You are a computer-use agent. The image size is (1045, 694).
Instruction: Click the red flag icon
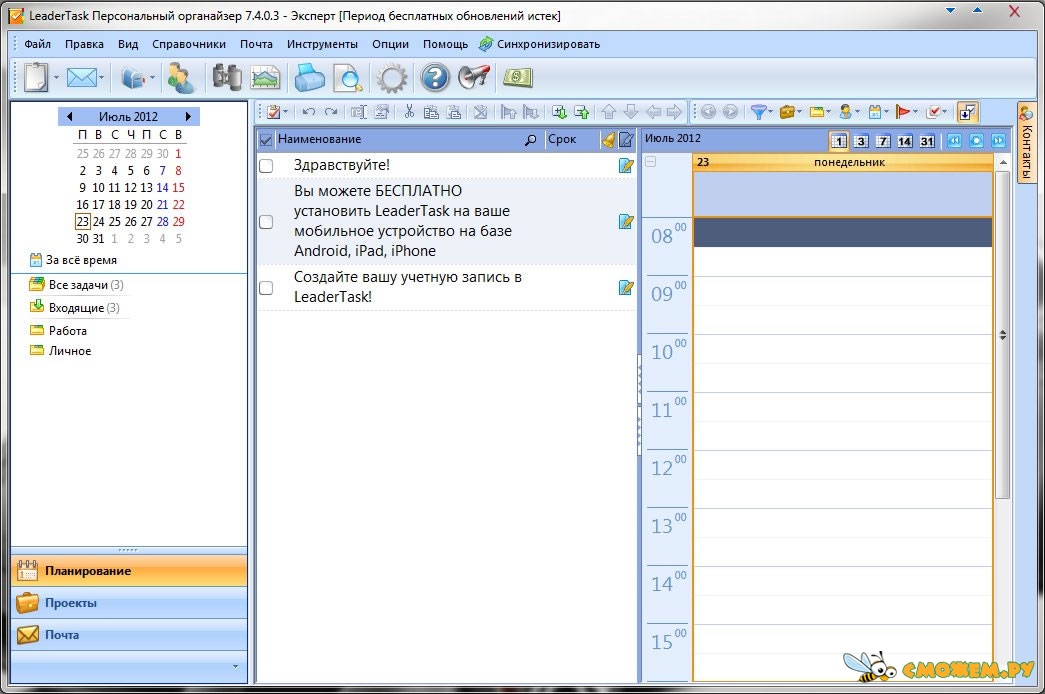902,112
